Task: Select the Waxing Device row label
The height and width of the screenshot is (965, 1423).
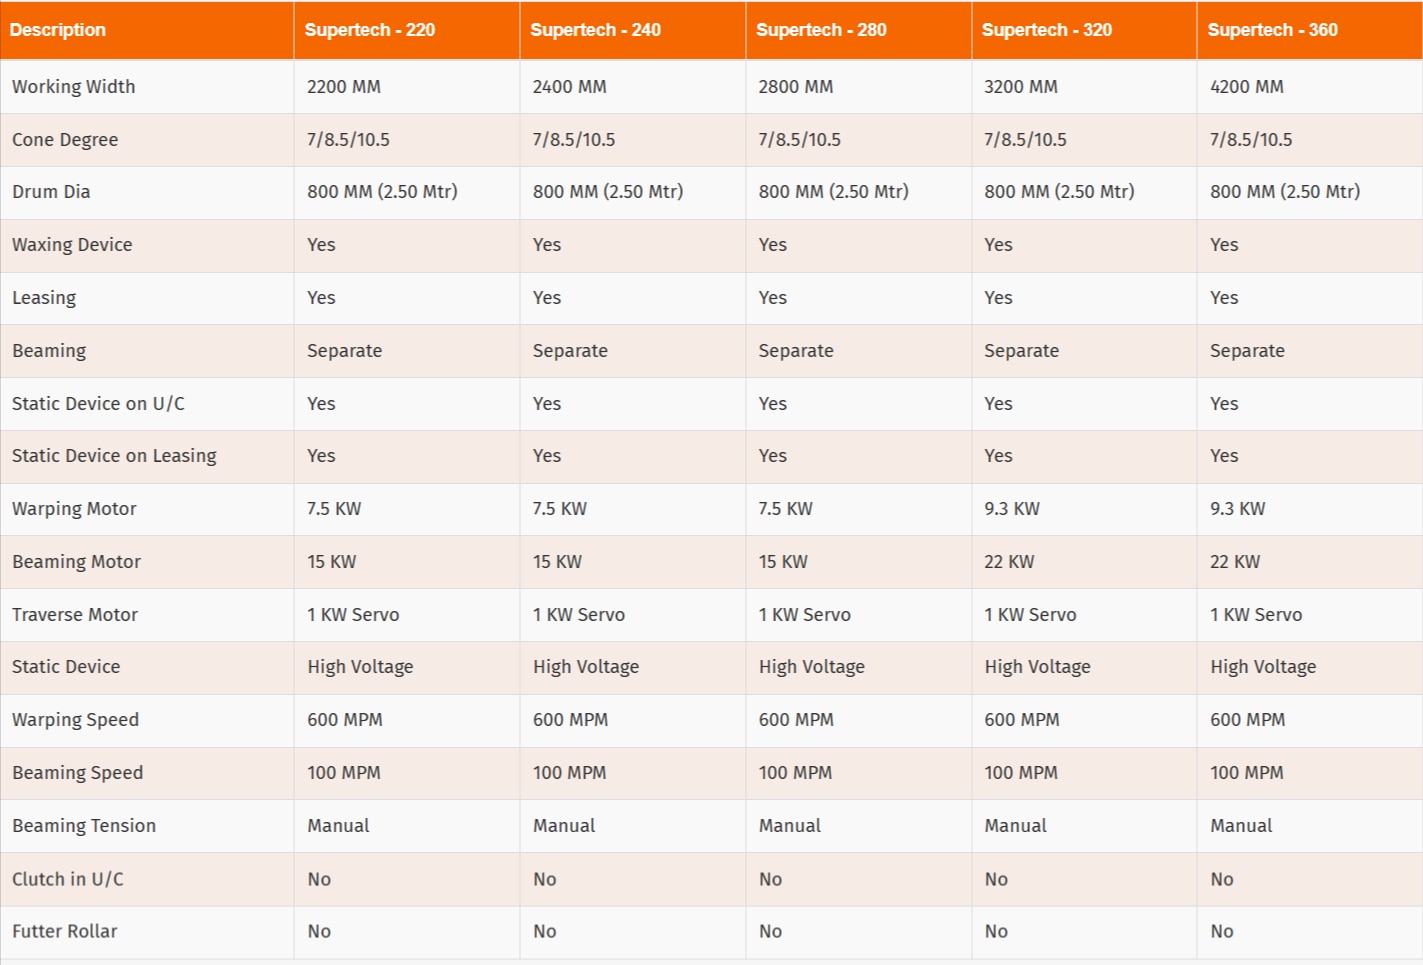Action: 72,245
